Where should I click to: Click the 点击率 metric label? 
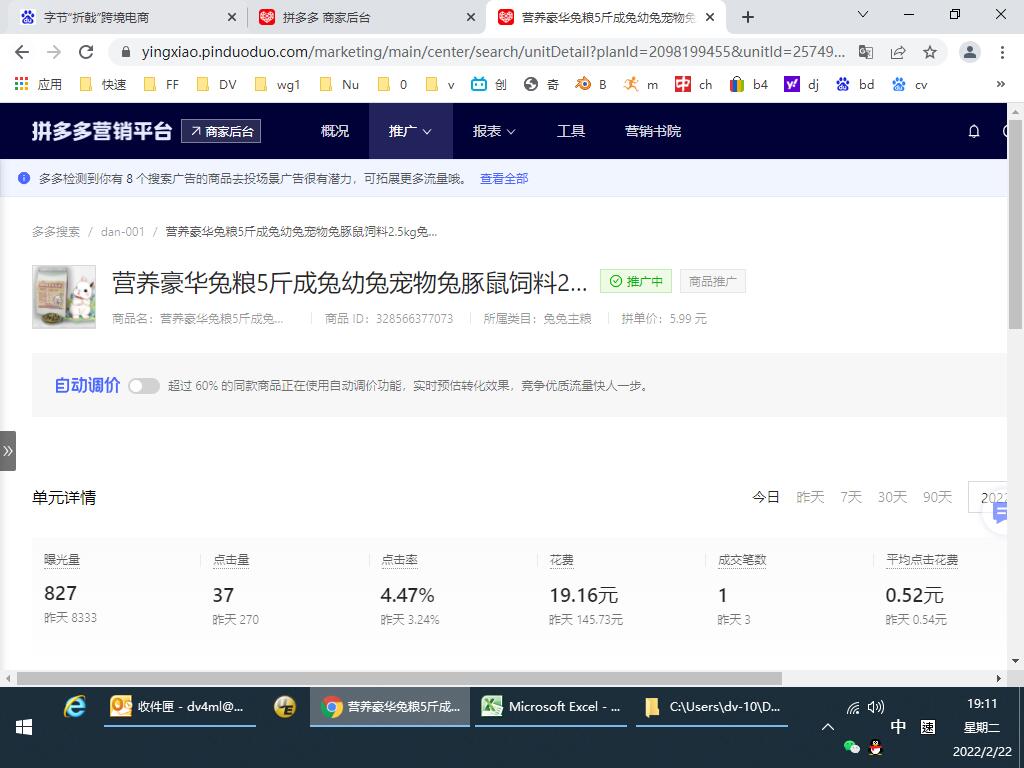(x=400, y=560)
